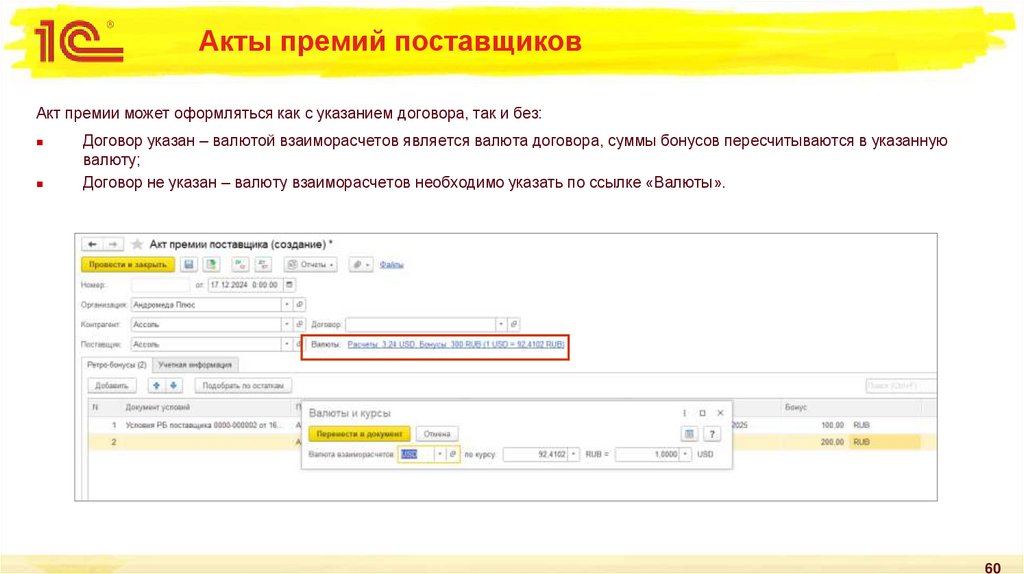Close the Валюты и курсы dialog
The width and height of the screenshot is (1024, 574).
click(720, 413)
